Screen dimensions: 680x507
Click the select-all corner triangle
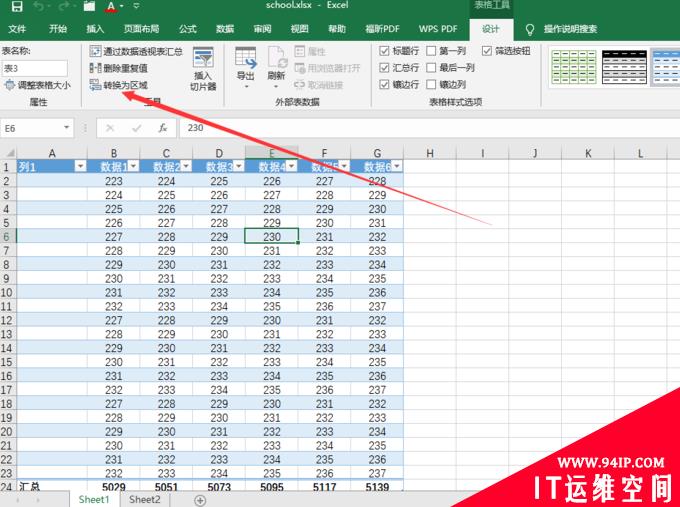click(x=10, y=153)
